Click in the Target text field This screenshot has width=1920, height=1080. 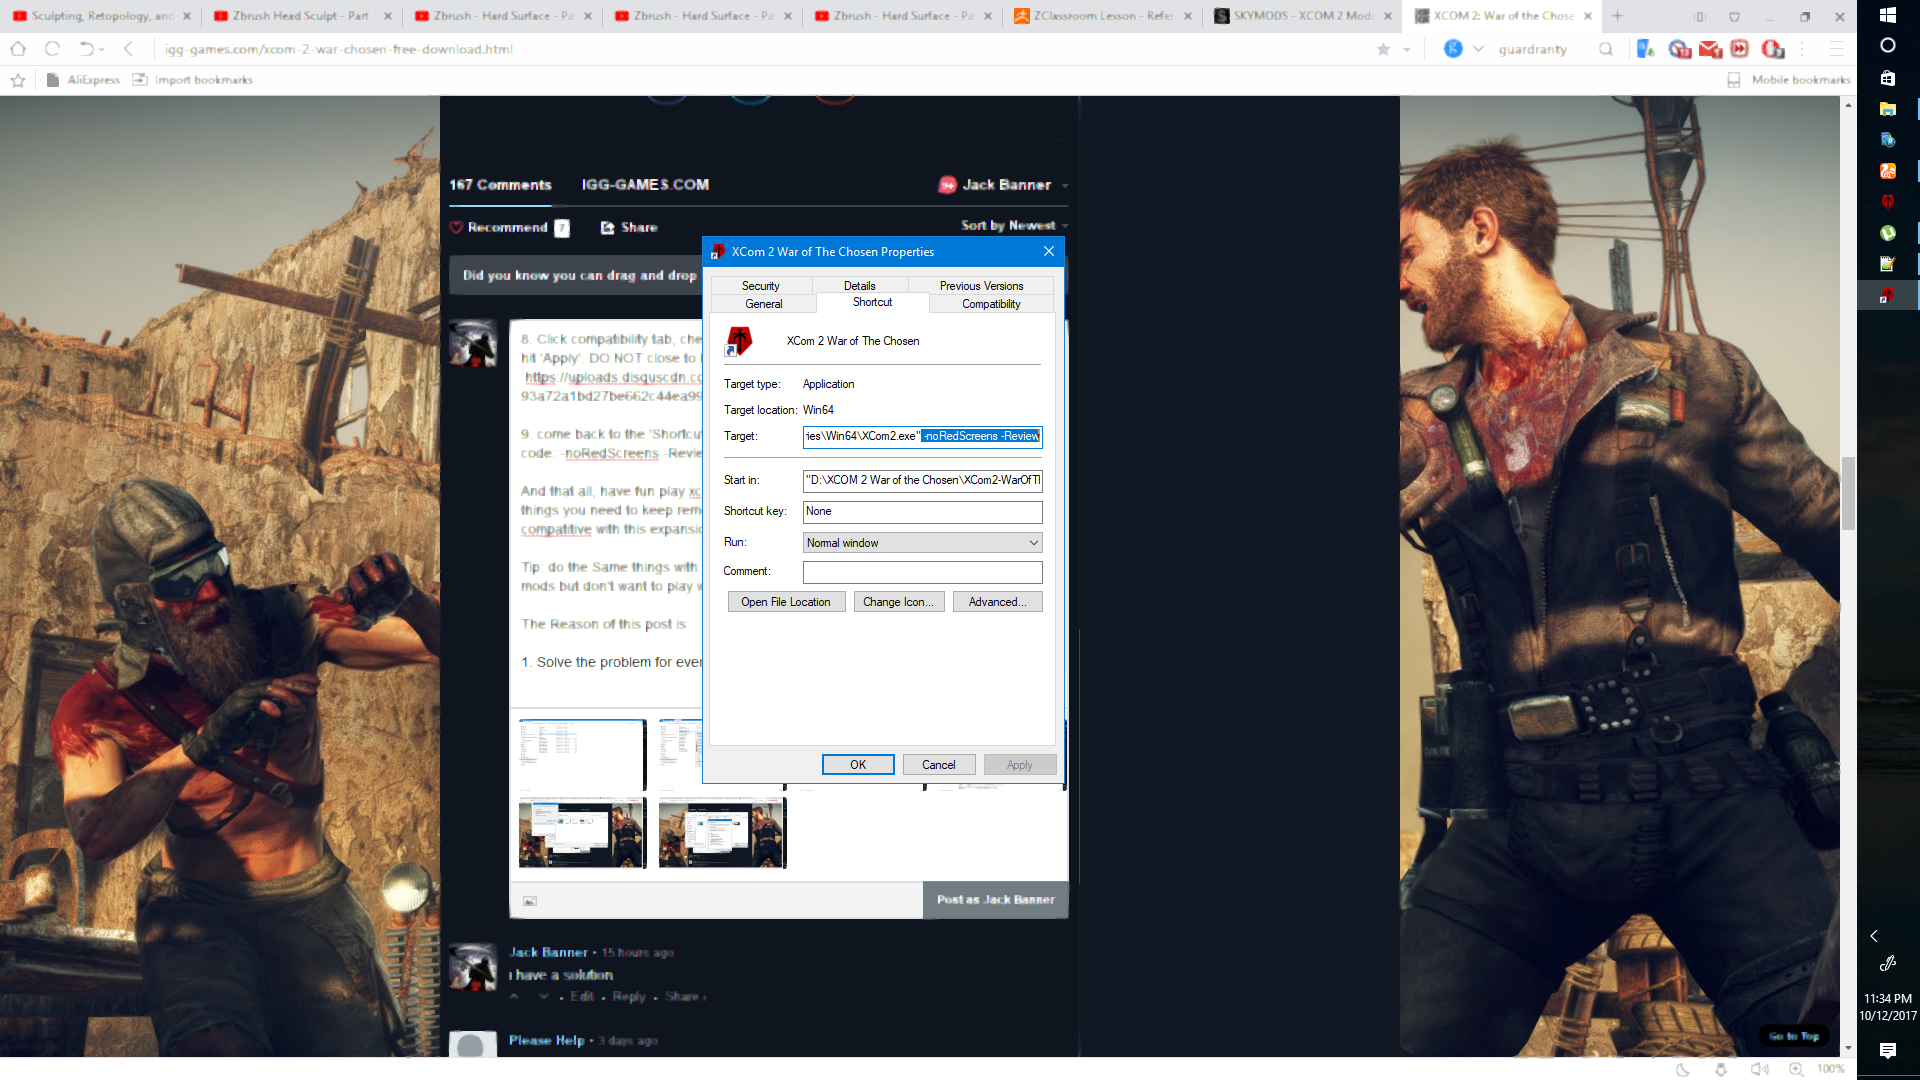point(922,436)
